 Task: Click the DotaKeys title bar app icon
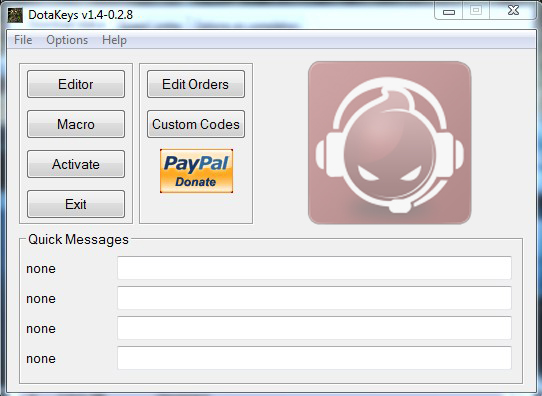[x=15, y=15]
